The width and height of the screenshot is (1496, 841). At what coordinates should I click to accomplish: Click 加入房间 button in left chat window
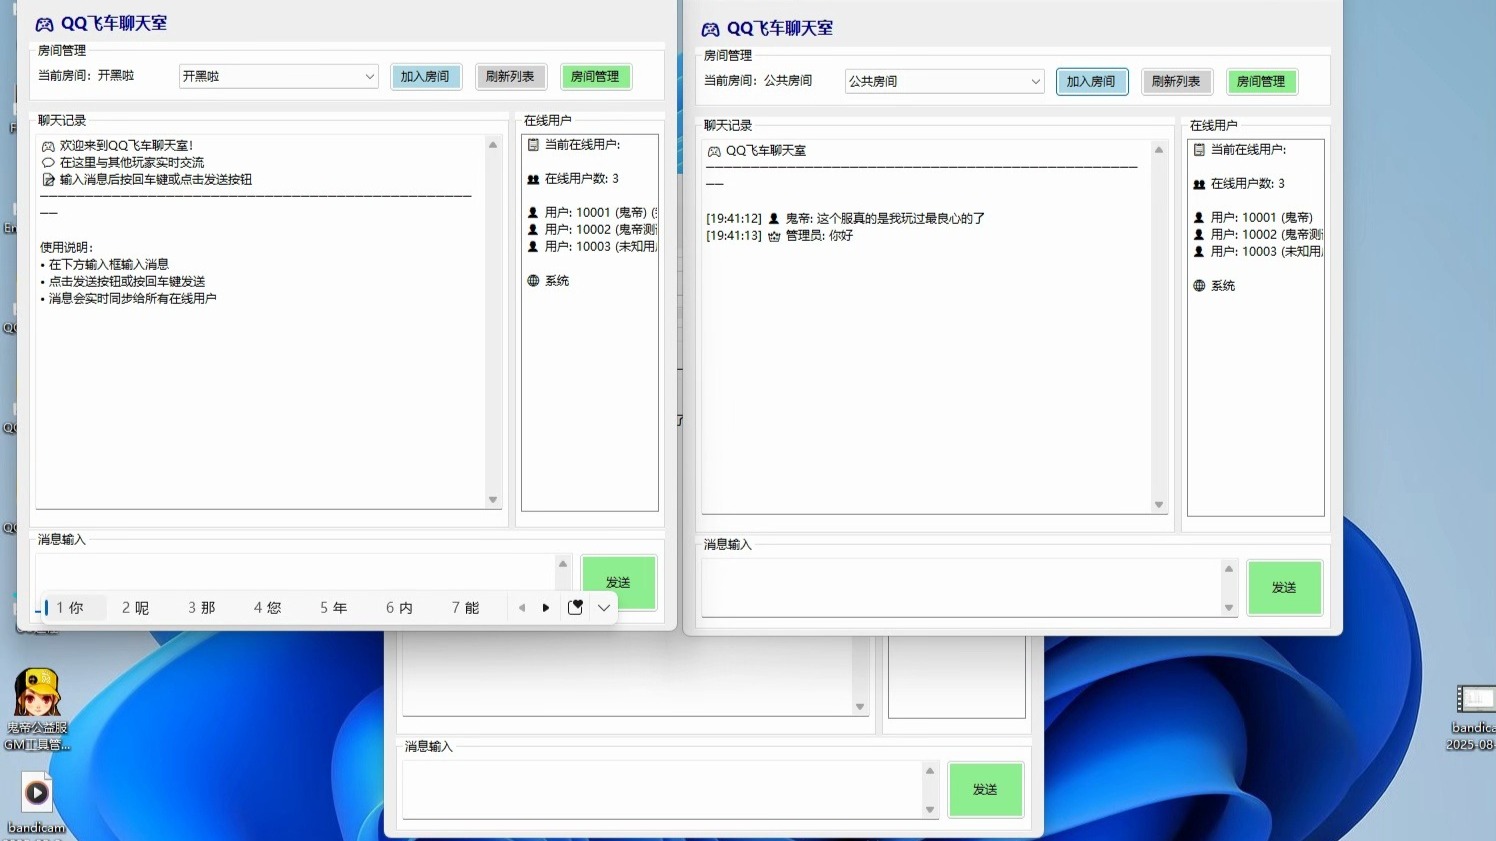click(426, 77)
